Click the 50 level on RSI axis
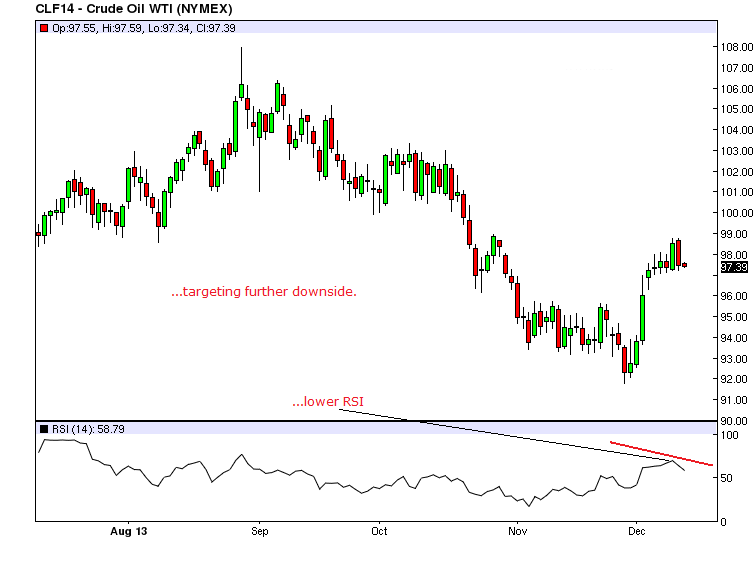Image resolution: width=755 pixels, height=562 pixels. click(x=728, y=478)
